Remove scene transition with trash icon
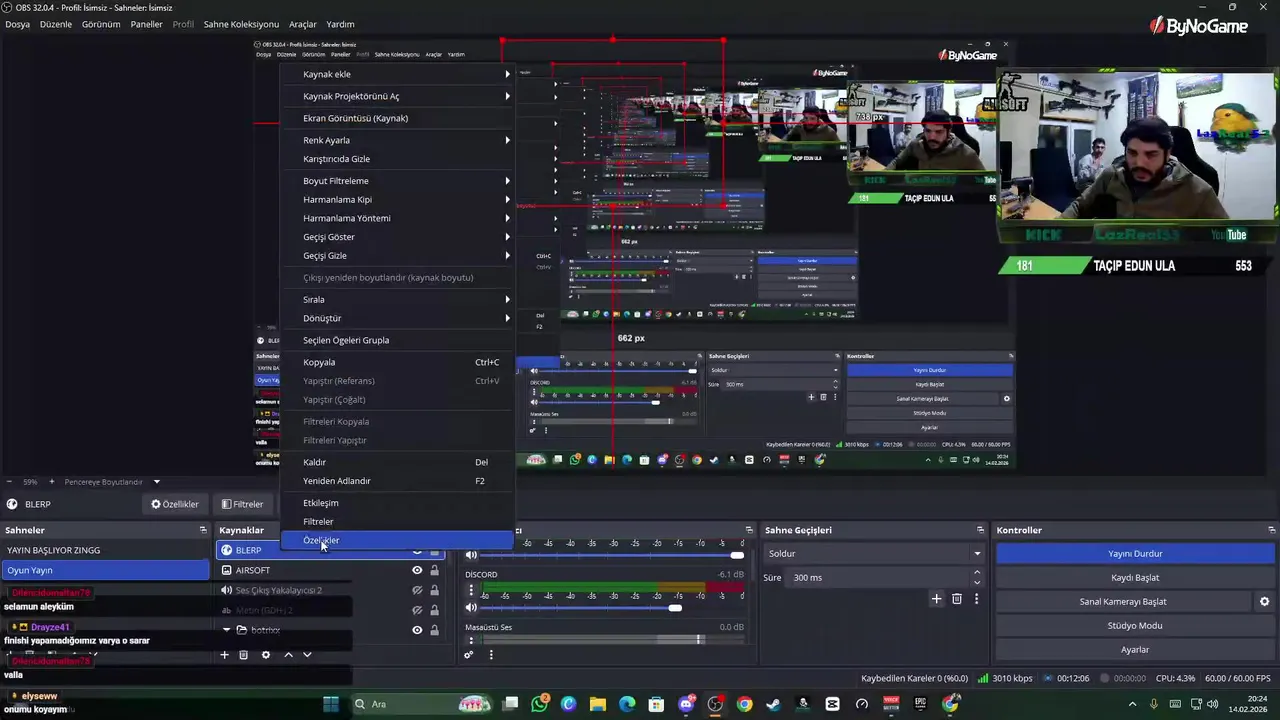Viewport: 1280px width, 720px height. [957, 599]
